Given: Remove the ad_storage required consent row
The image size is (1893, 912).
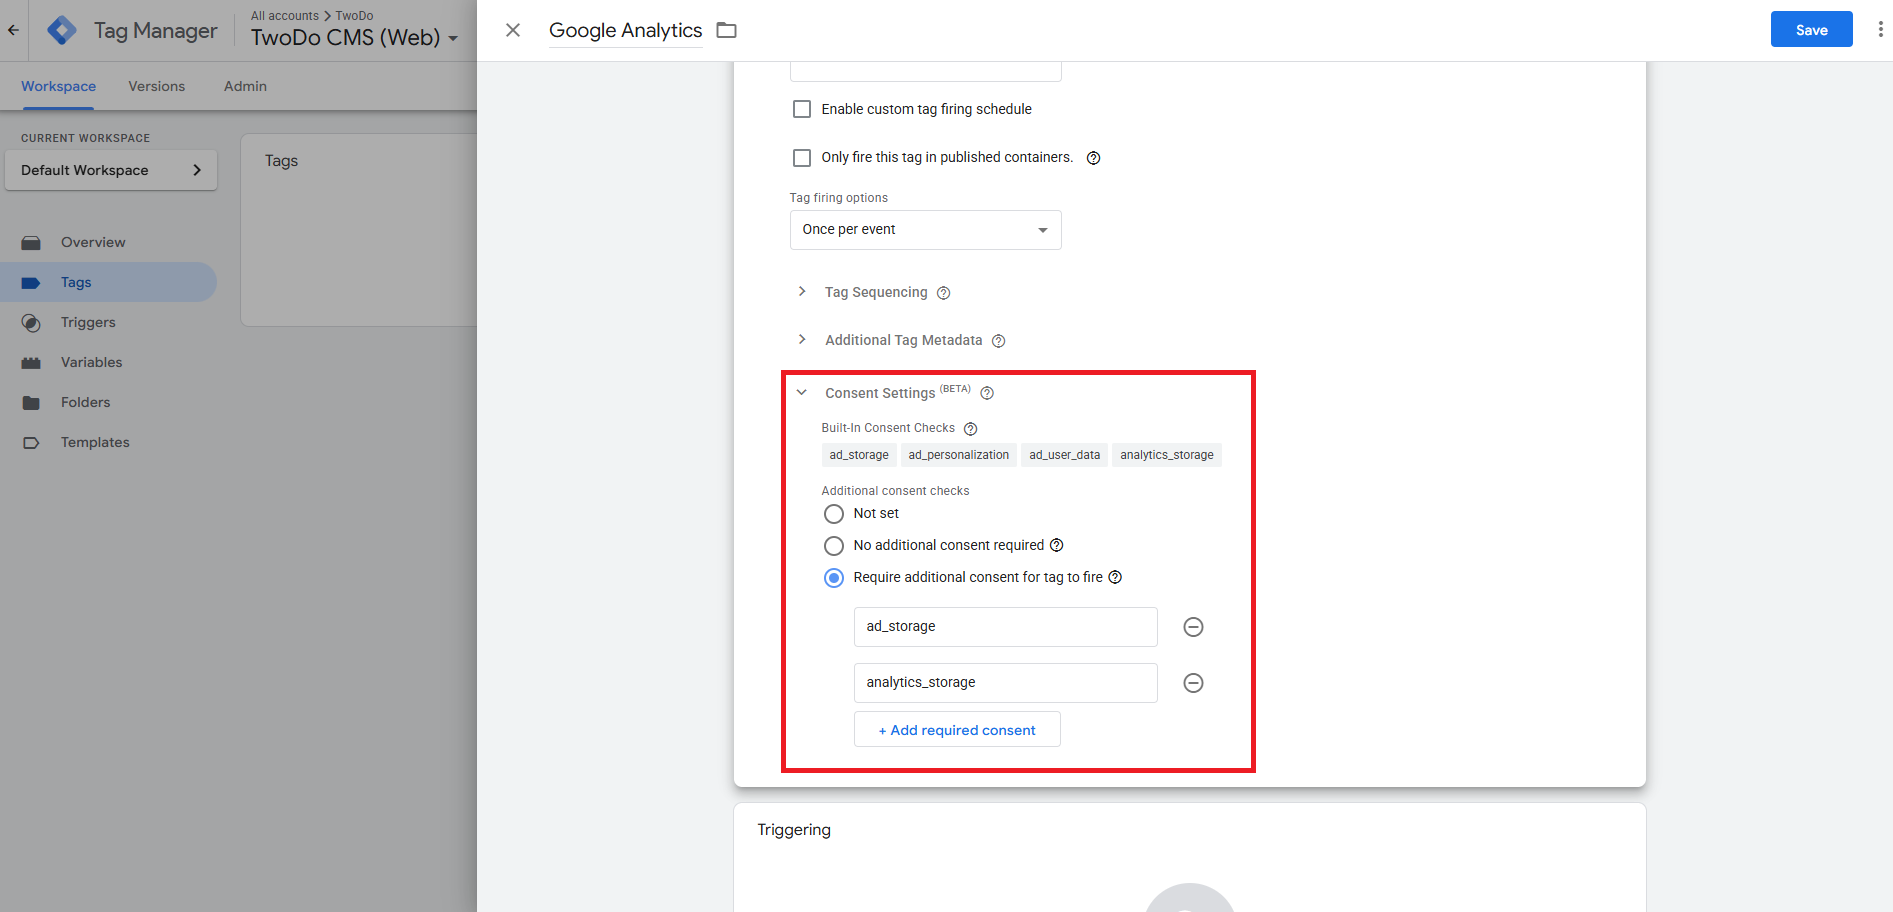Looking at the screenshot, I should pos(1193,627).
